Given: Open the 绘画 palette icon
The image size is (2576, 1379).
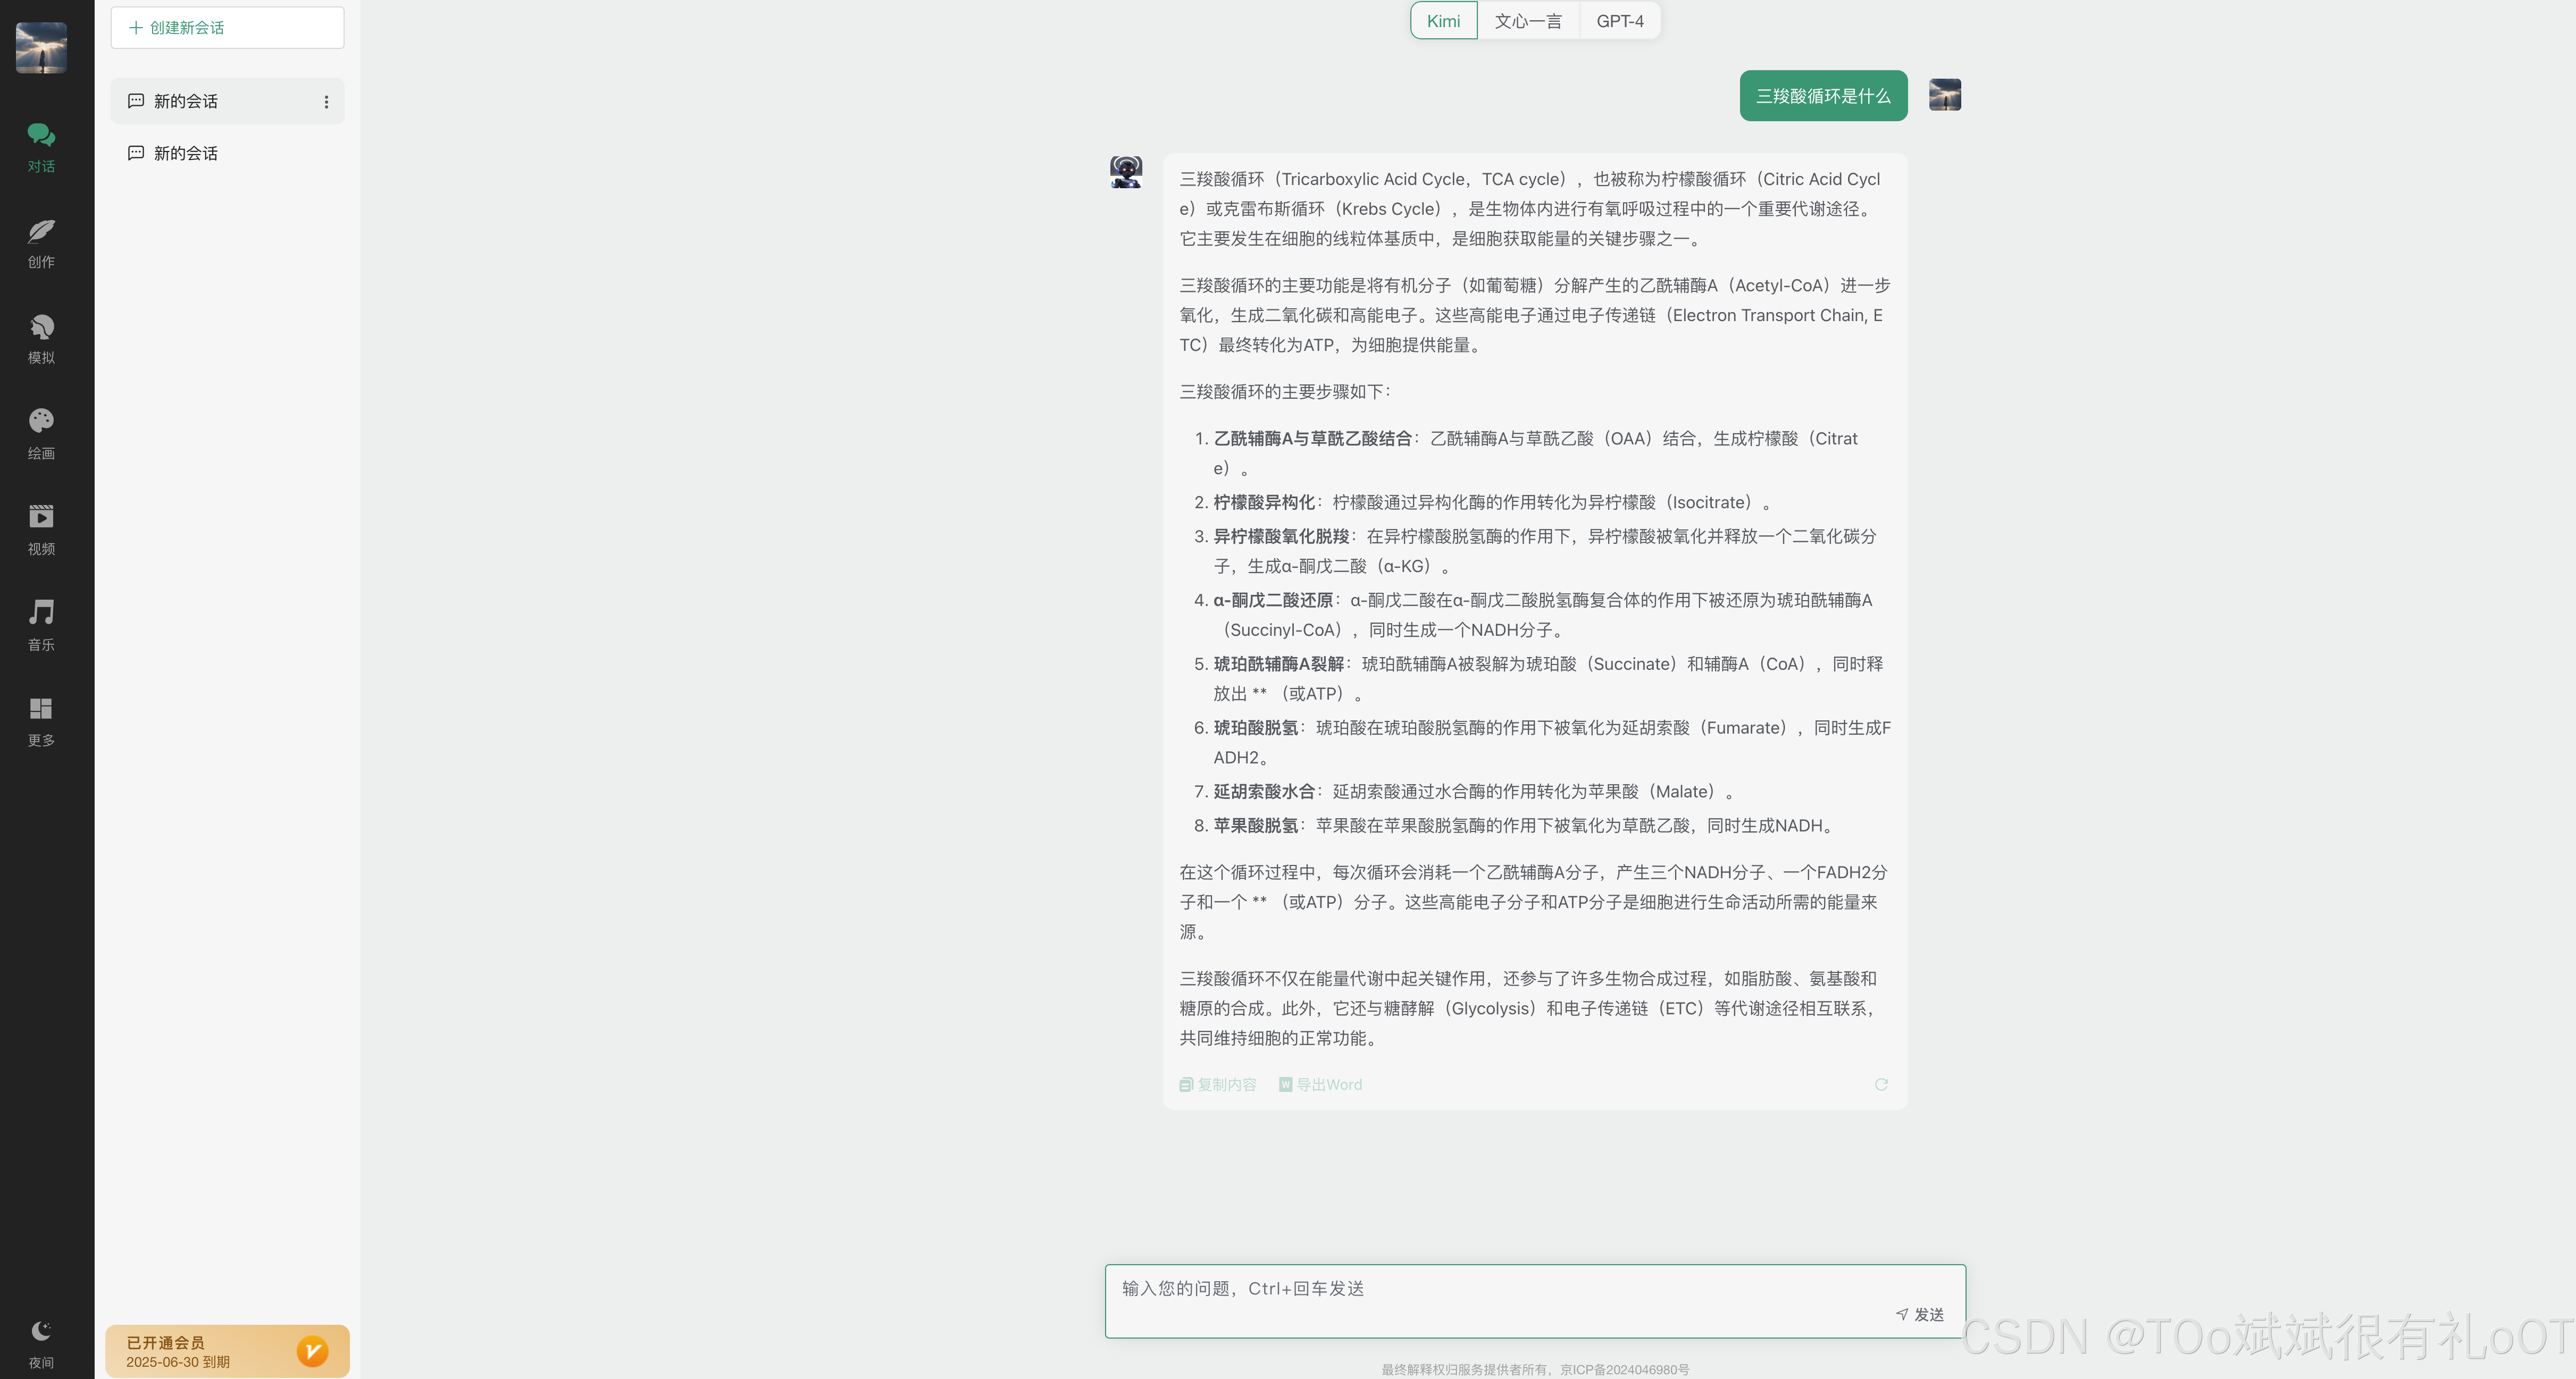Looking at the screenshot, I should 41,433.
